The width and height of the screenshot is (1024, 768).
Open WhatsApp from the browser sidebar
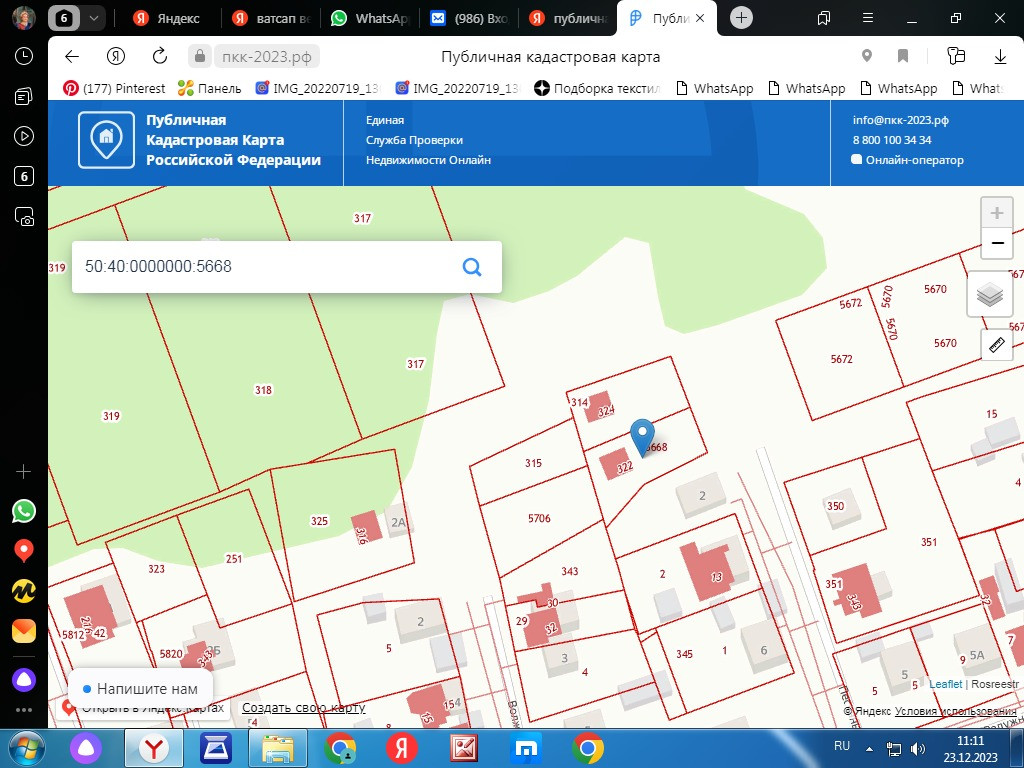pos(24,511)
